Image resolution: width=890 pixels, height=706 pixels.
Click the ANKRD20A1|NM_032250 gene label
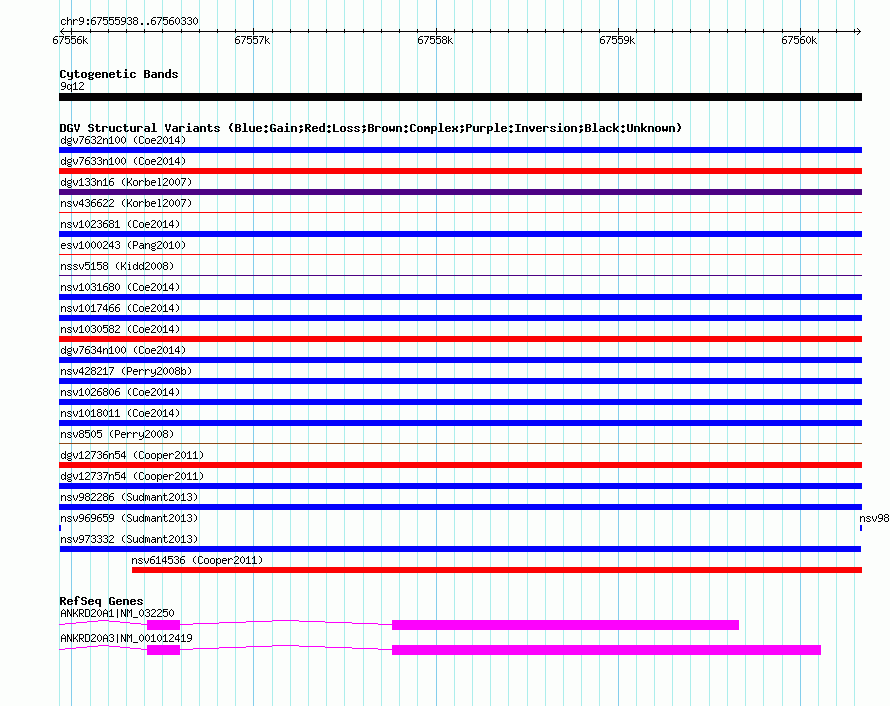117,613
